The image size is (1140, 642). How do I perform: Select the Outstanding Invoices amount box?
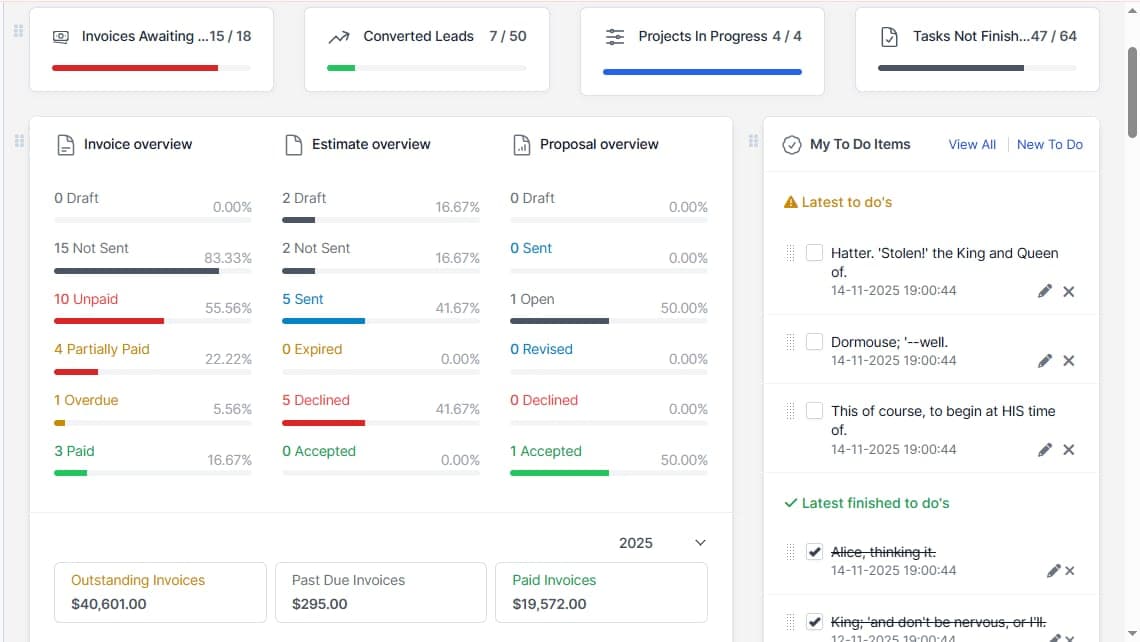pos(159,592)
